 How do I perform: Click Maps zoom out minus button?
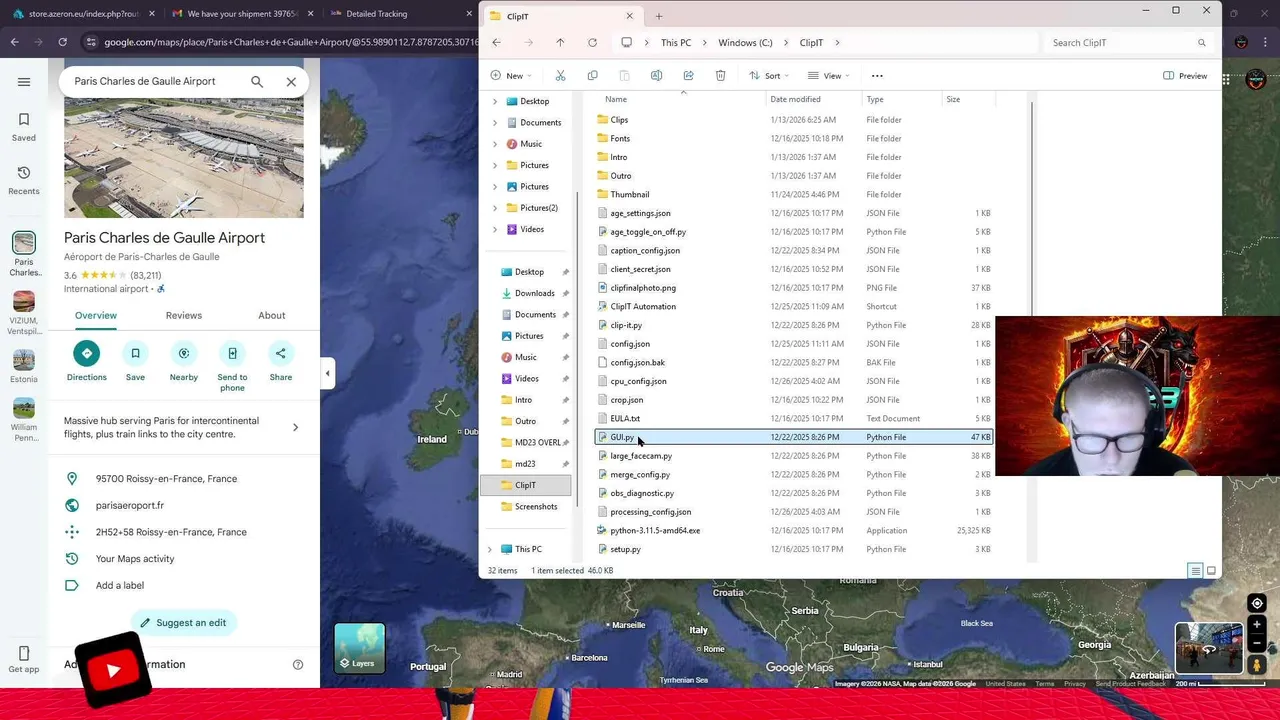click(1257, 643)
